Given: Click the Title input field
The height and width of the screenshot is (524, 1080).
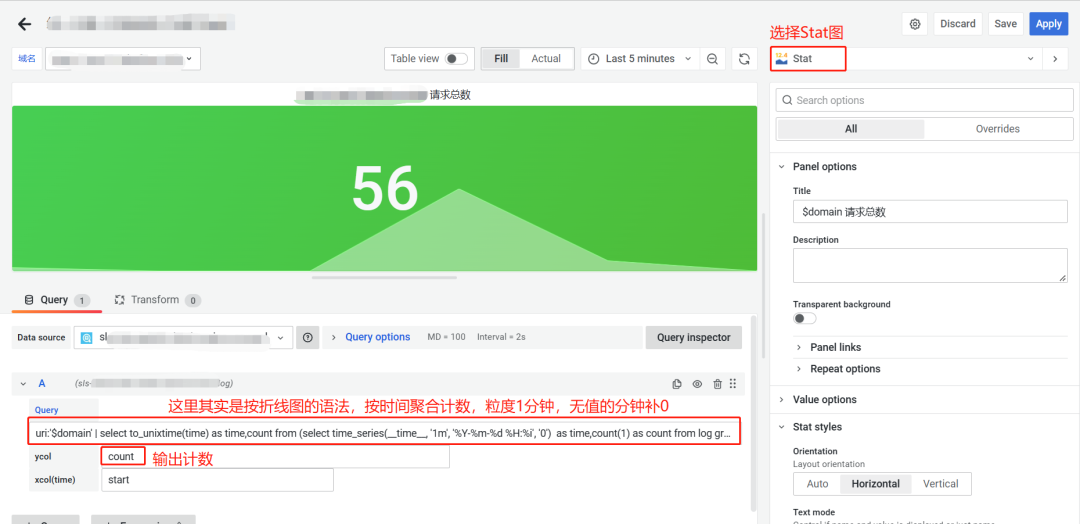Looking at the screenshot, I should click(930, 212).
